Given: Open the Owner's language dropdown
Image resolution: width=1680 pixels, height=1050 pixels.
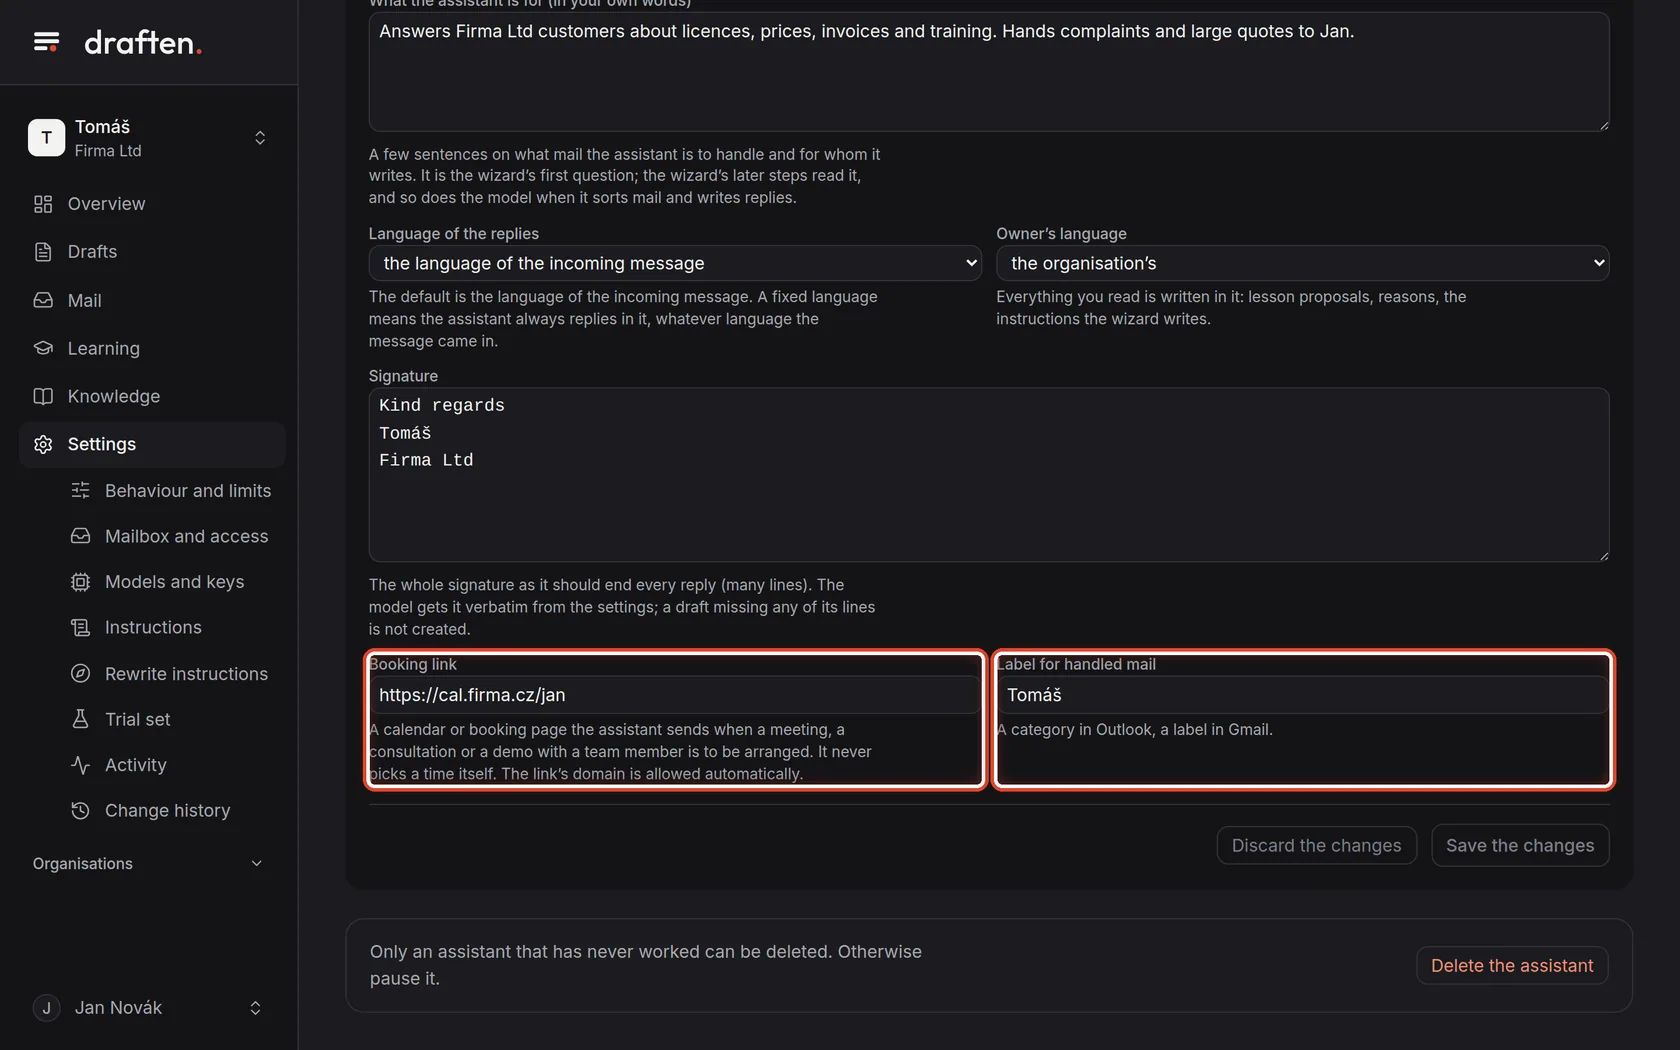Looking at the screenshot, I should (1303, 263).
